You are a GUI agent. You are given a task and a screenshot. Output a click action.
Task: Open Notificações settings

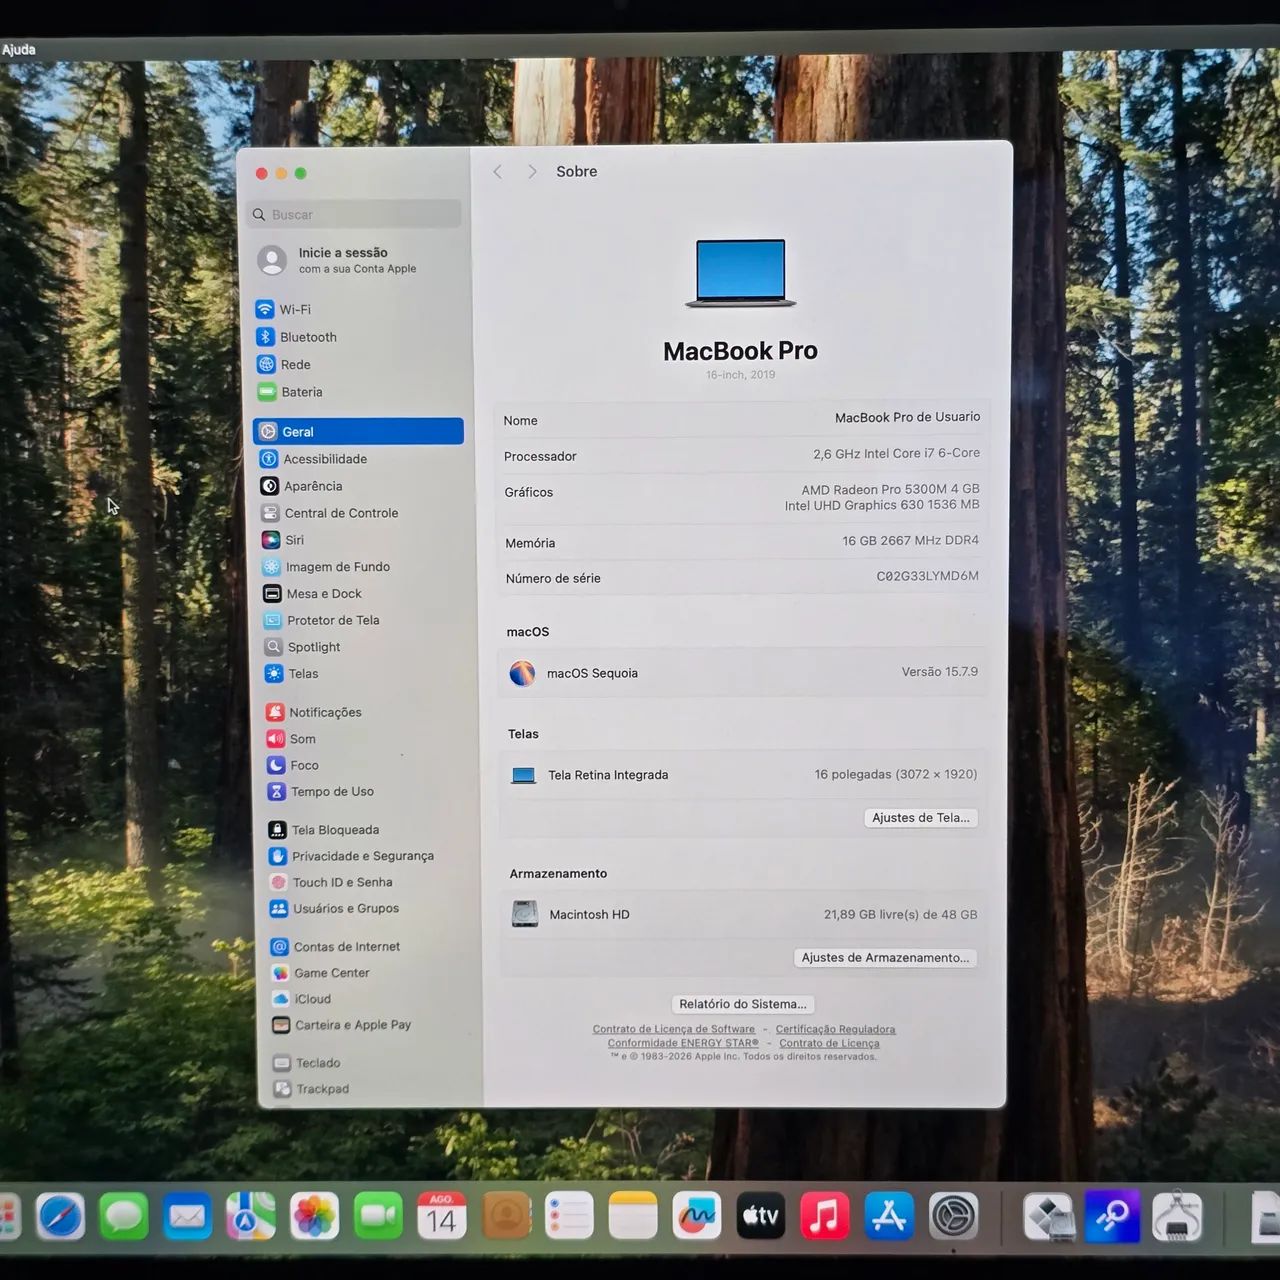coord(314,712)
